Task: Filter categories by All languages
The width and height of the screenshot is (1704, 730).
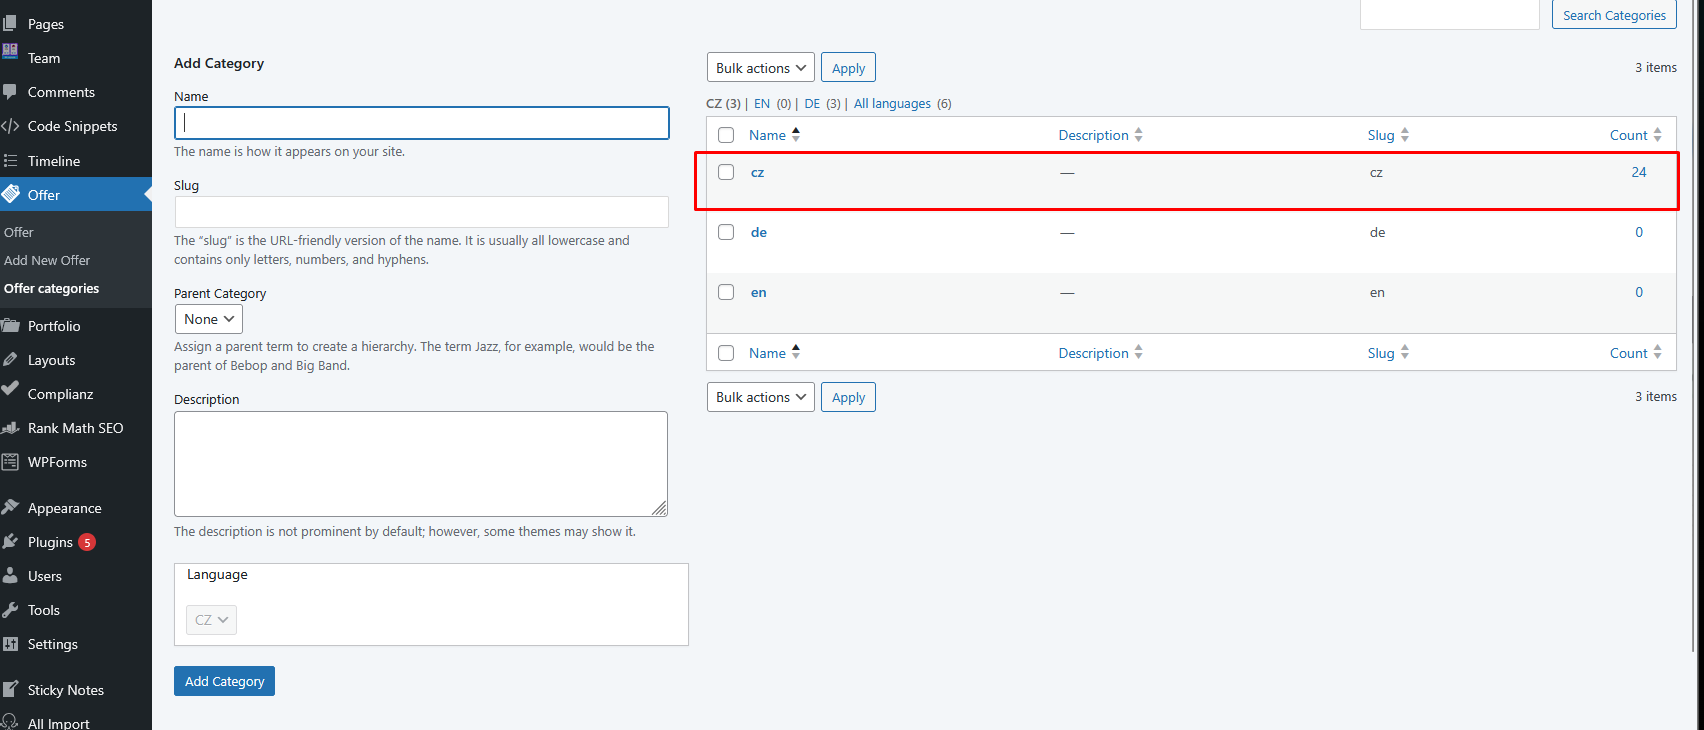Action: click(892, 104)
